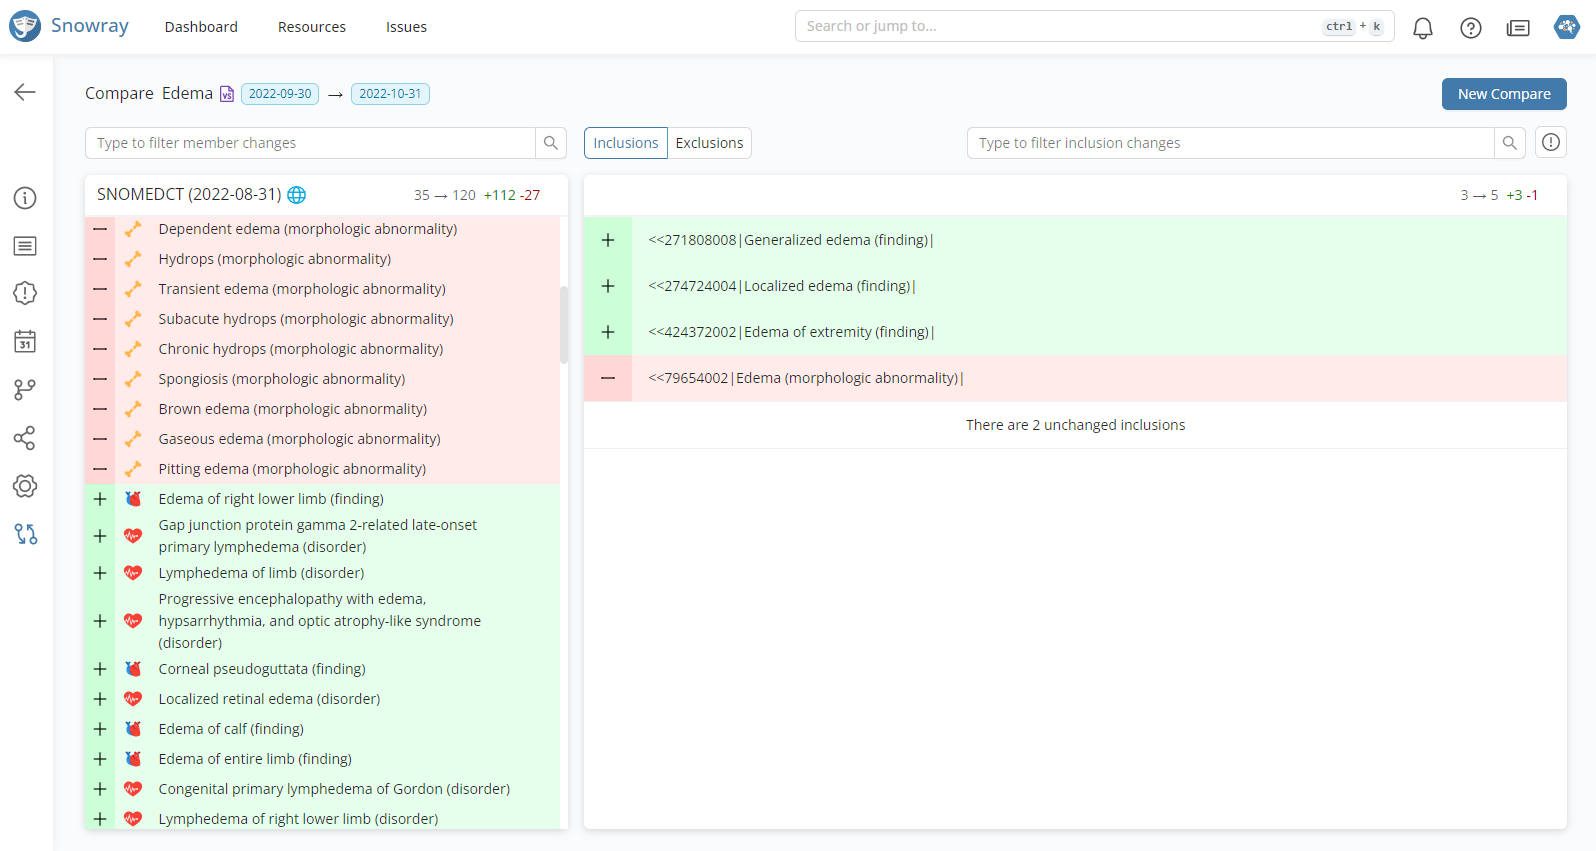Click the news panel icon in header
This screenshot has width=1596, height=851.
pyautogui.click(x=1518, y=28)
